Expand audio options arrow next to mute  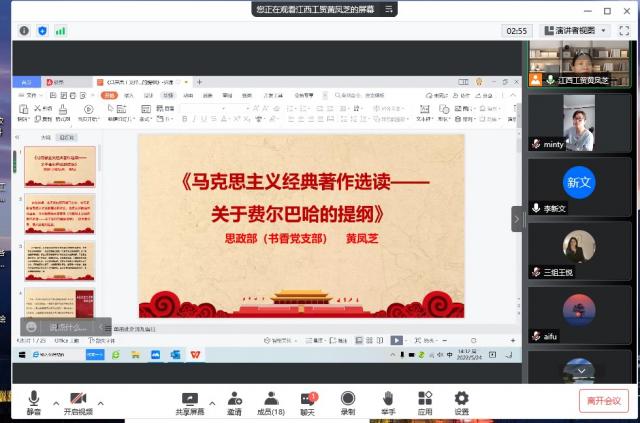pos(56,401)
